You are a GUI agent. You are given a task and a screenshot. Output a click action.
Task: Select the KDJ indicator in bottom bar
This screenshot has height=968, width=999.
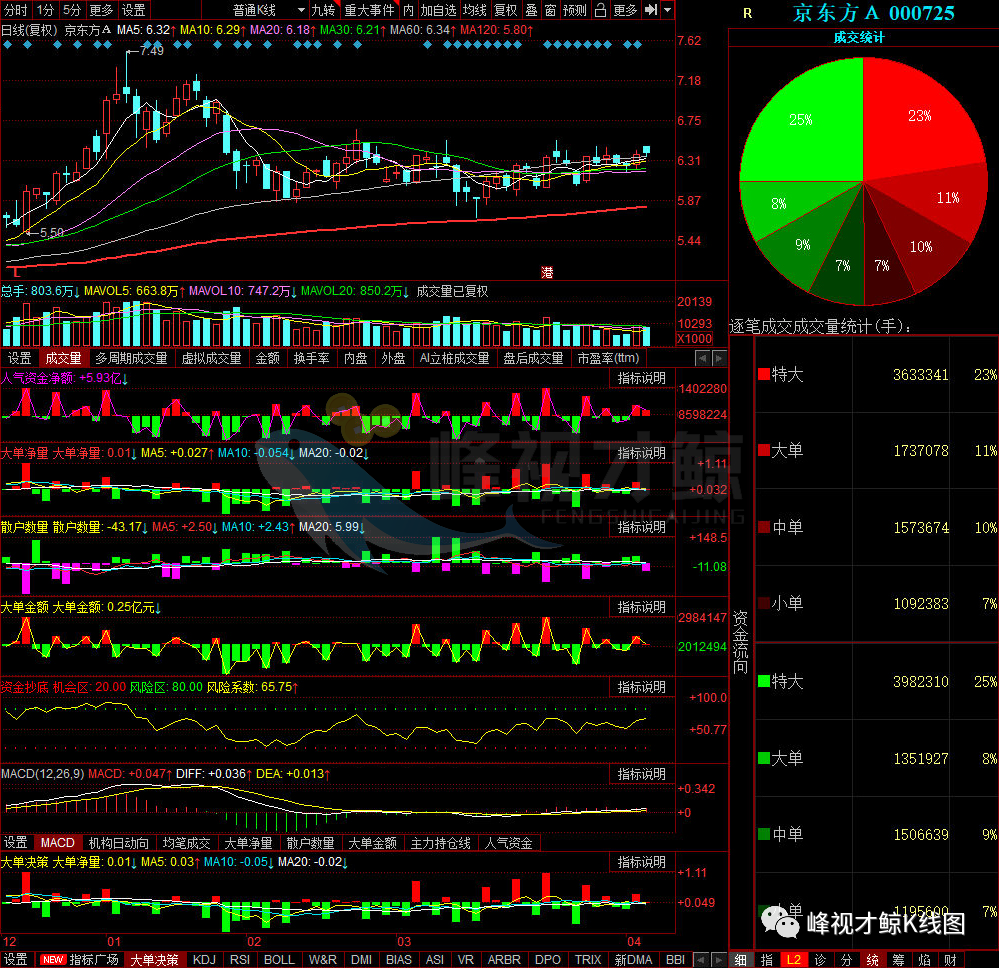204,959
